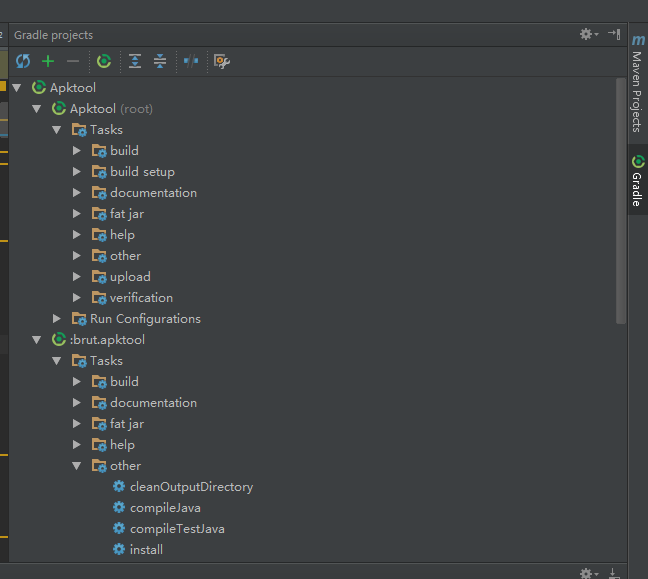Collapse Tasks under Apktool (root)
Viewport: 648px width, 579px height.
(57, 130)
